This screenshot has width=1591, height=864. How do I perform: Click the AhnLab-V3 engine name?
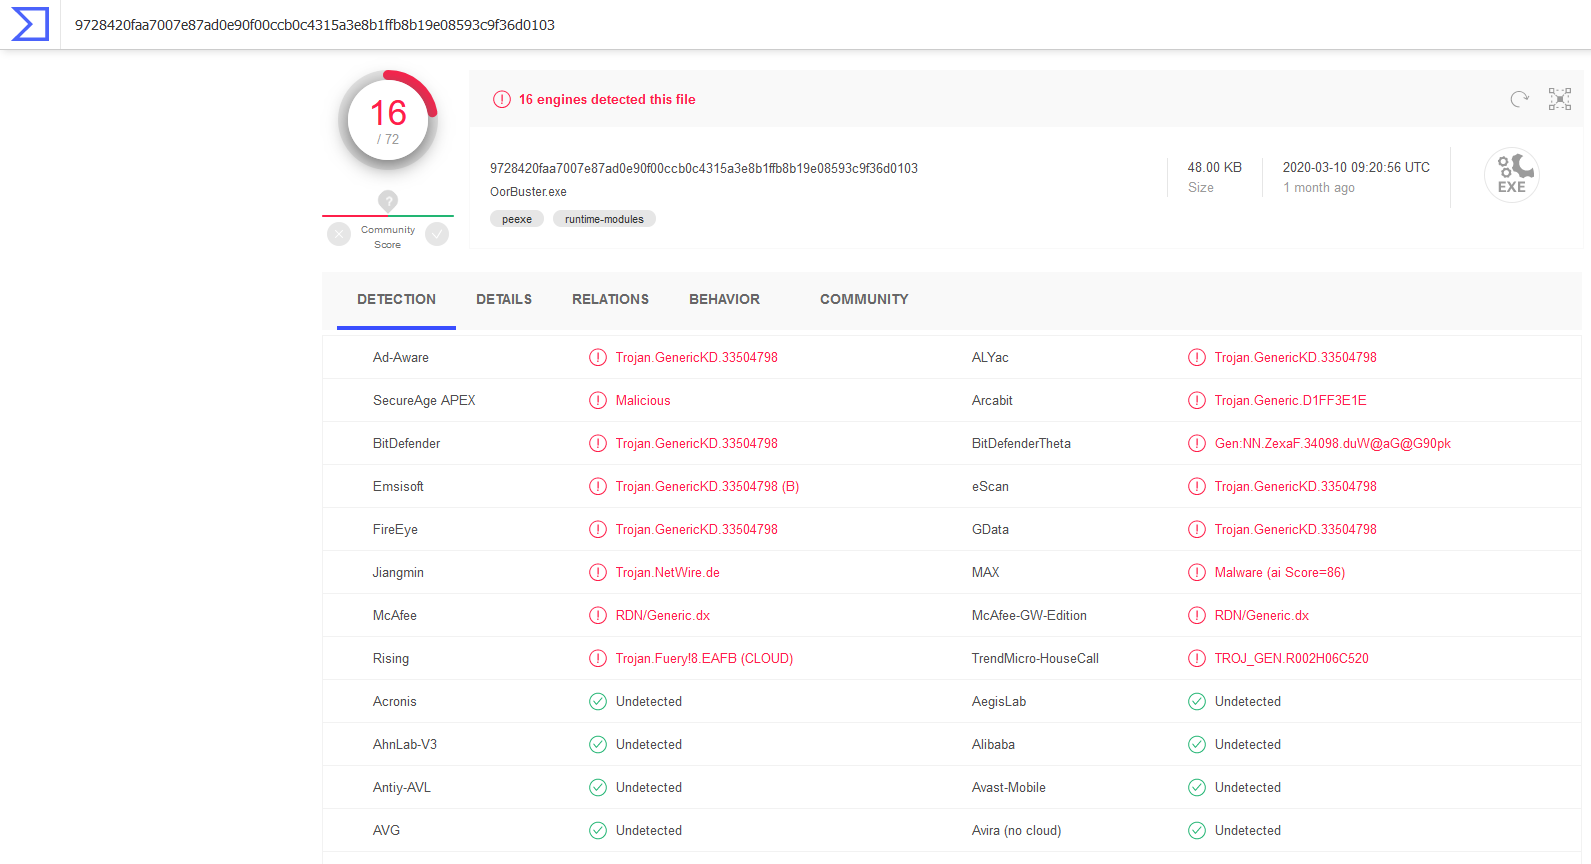click(405, 744)
